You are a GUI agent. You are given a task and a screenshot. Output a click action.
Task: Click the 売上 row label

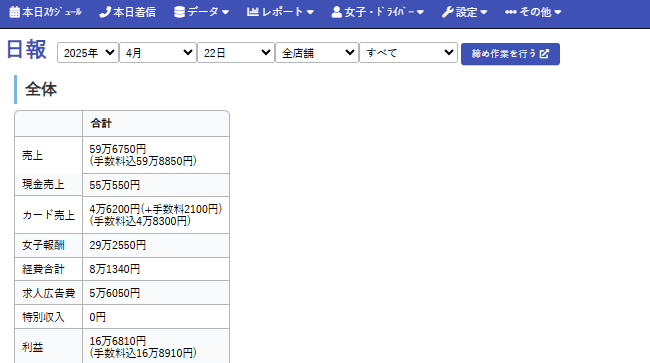(x=32, y=155)
